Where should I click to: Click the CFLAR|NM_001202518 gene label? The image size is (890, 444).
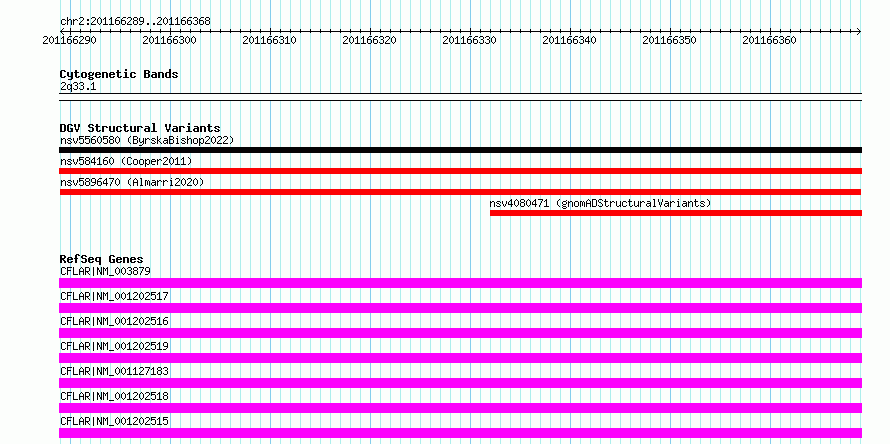[x=114, y=396]
